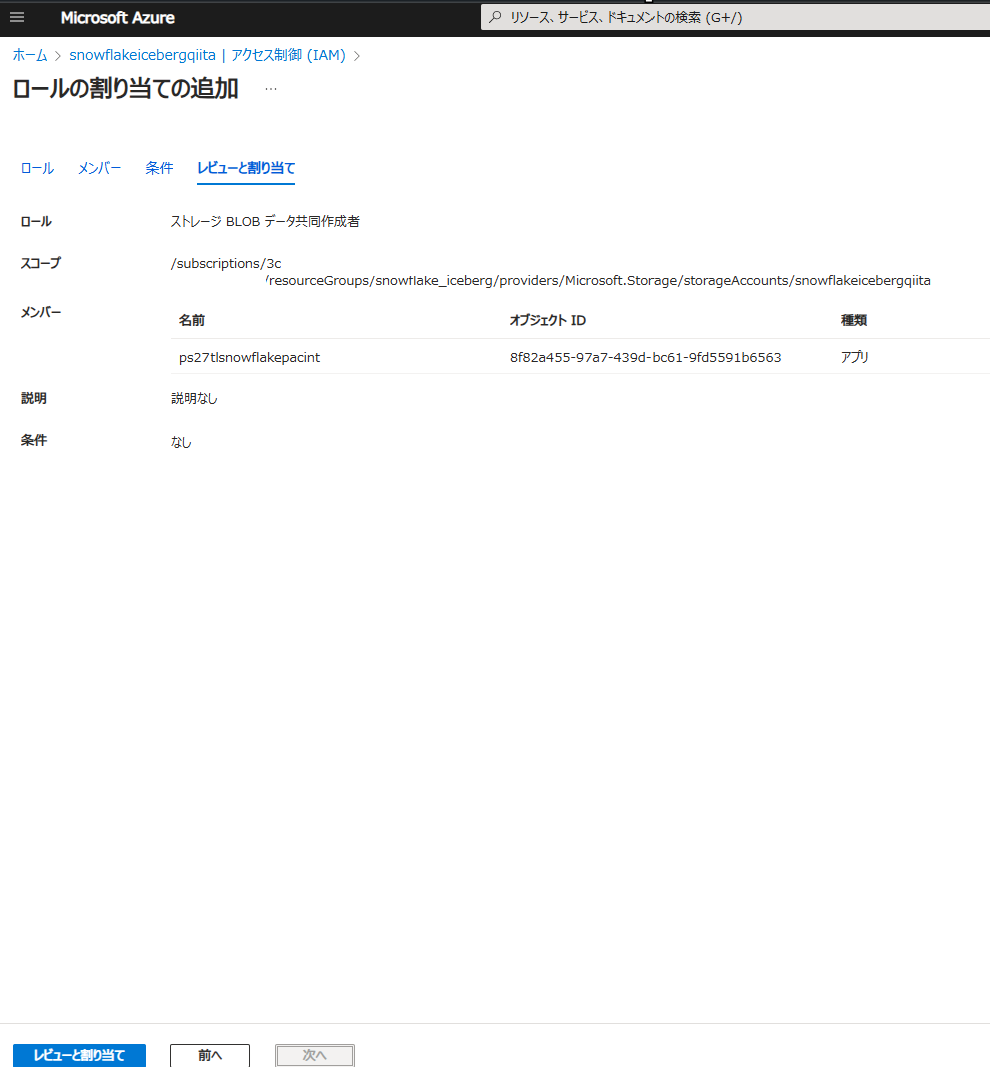Select role value ストレージ BLOB データ共同作成者
990x1067 pixels.
point(265,221)
